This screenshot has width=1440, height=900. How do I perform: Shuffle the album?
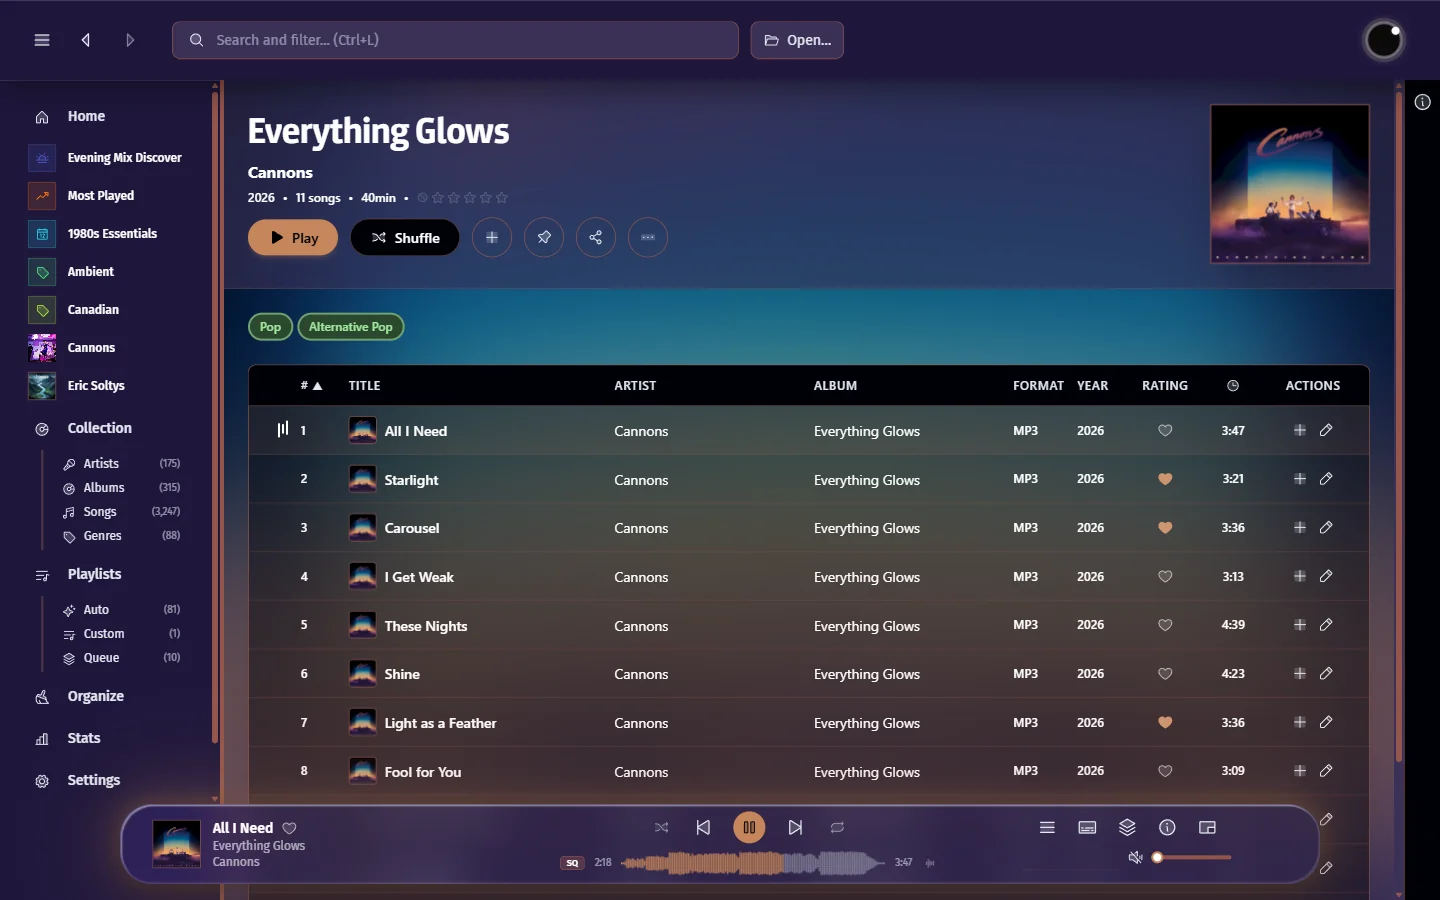coord(405,238)
